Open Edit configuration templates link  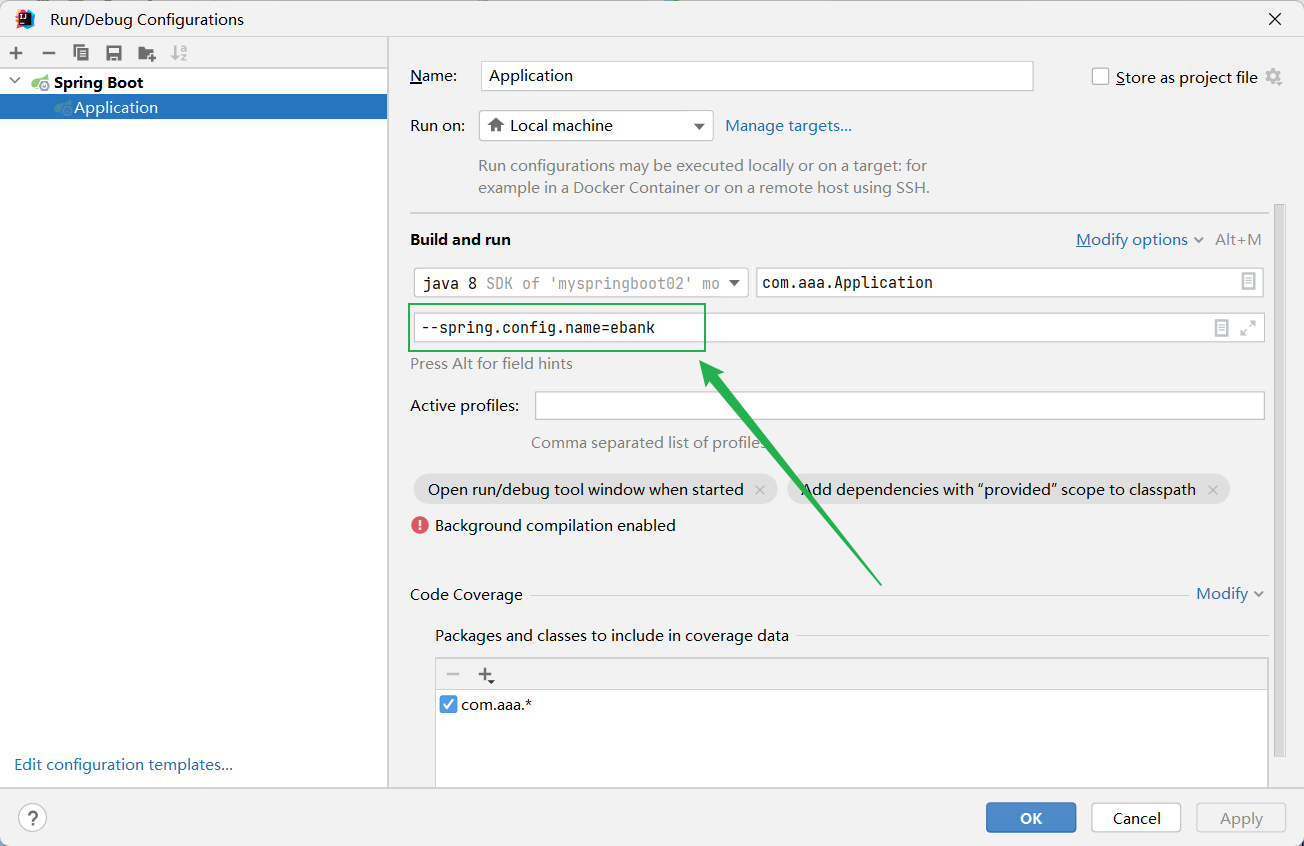point(123,765)
